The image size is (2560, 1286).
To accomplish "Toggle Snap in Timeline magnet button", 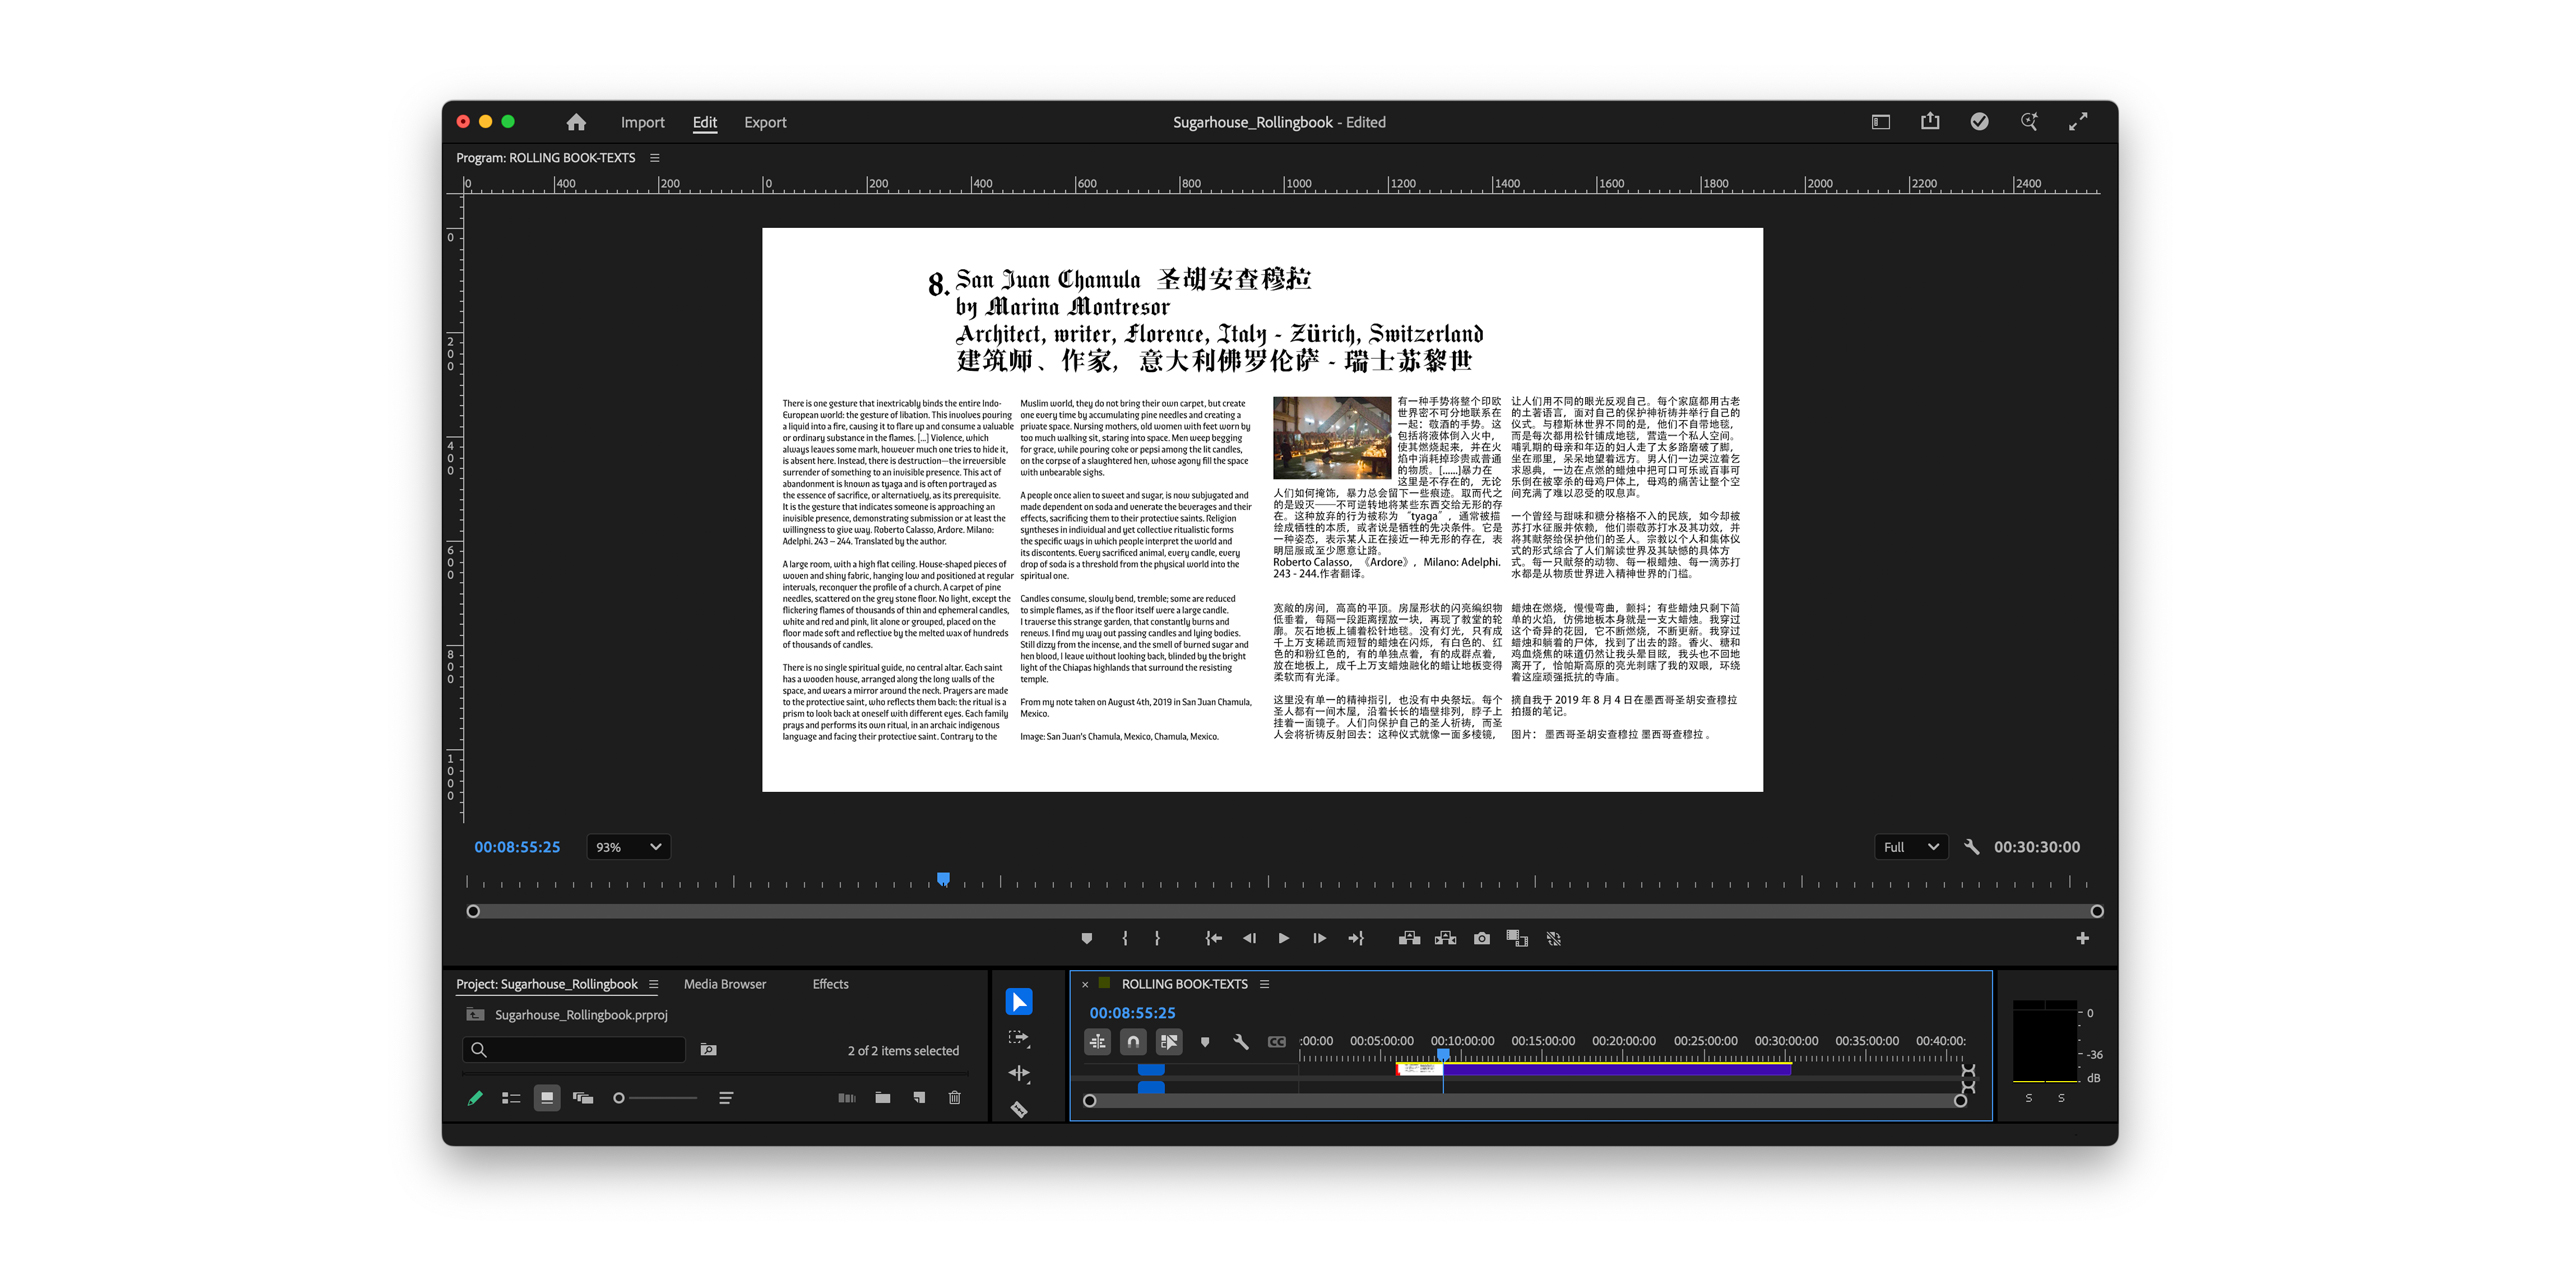I will (x=1132, y=1042).
